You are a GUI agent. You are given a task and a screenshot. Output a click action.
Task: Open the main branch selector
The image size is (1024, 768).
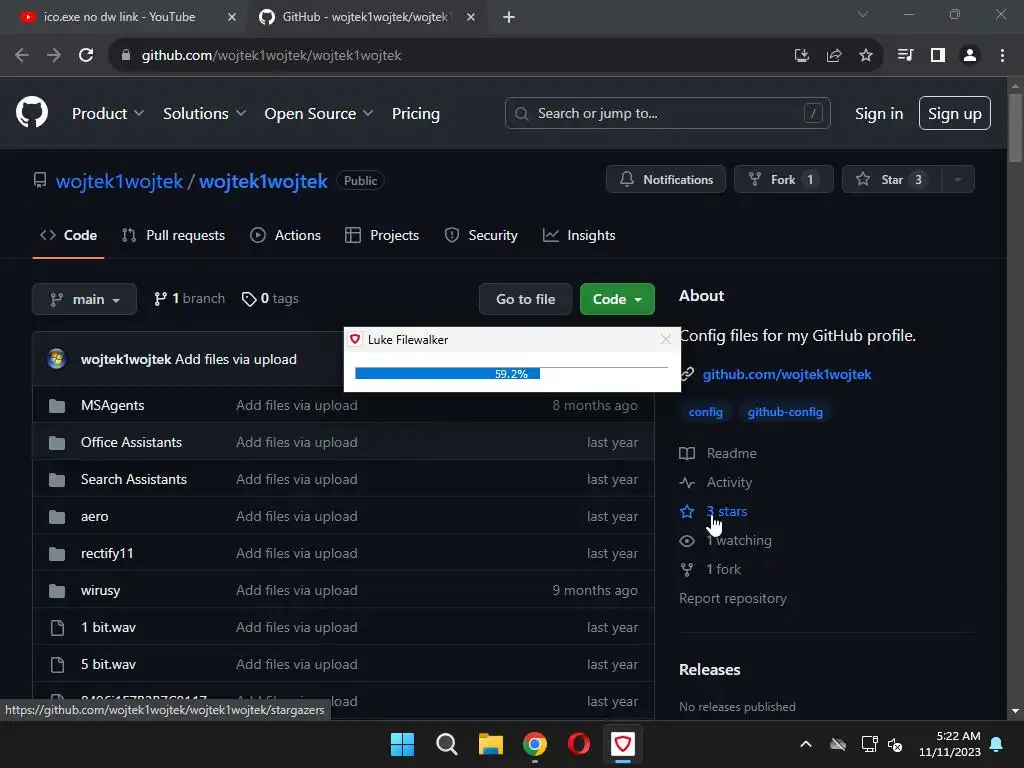[84, 299]
